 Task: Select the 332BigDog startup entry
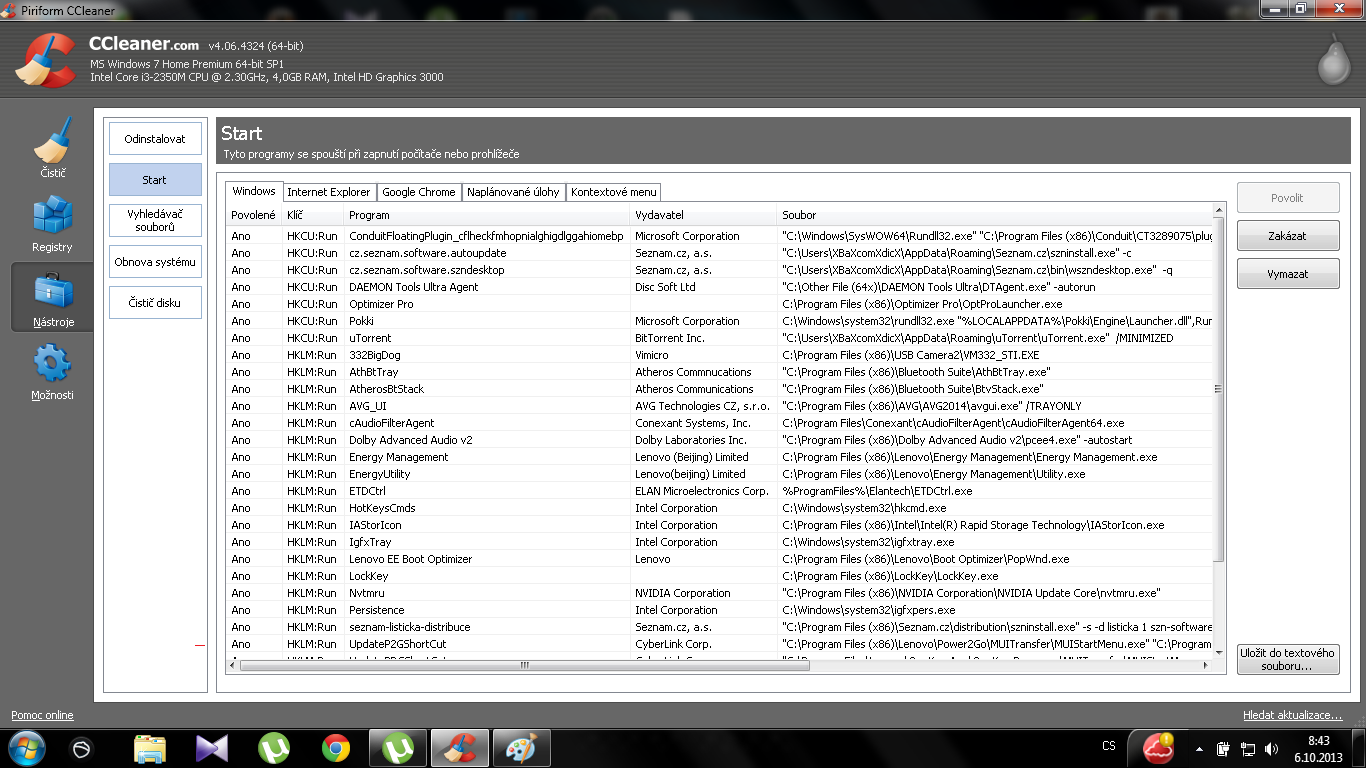[x=719, y=355]
